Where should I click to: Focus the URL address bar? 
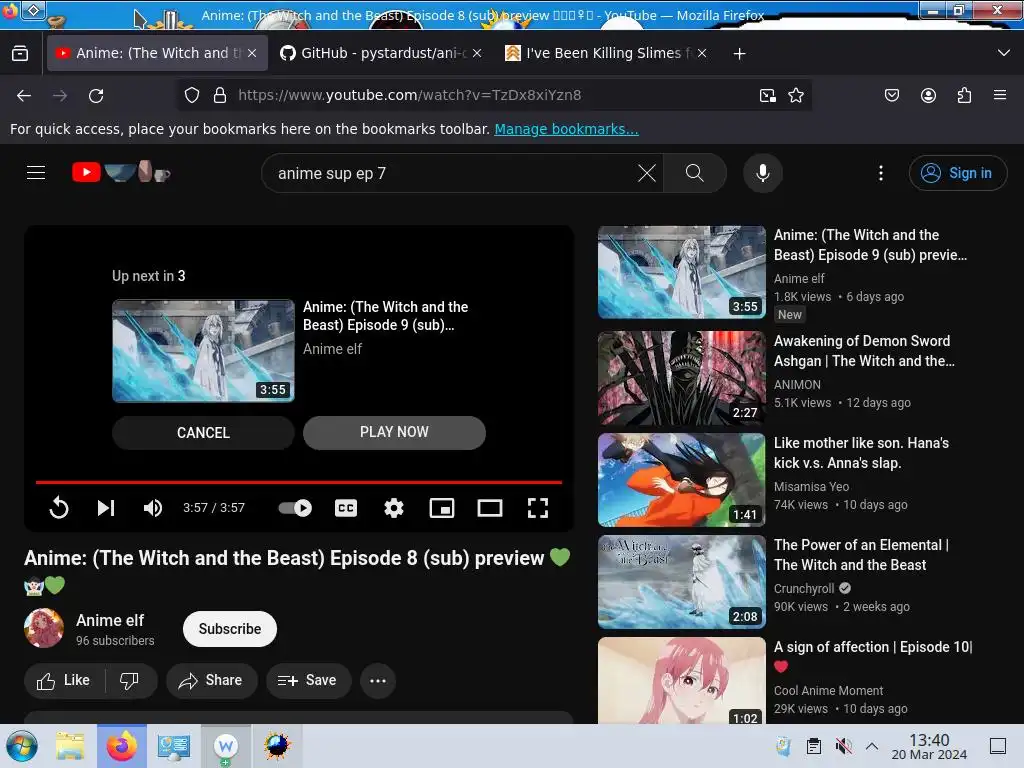click(x=494, y=95)
